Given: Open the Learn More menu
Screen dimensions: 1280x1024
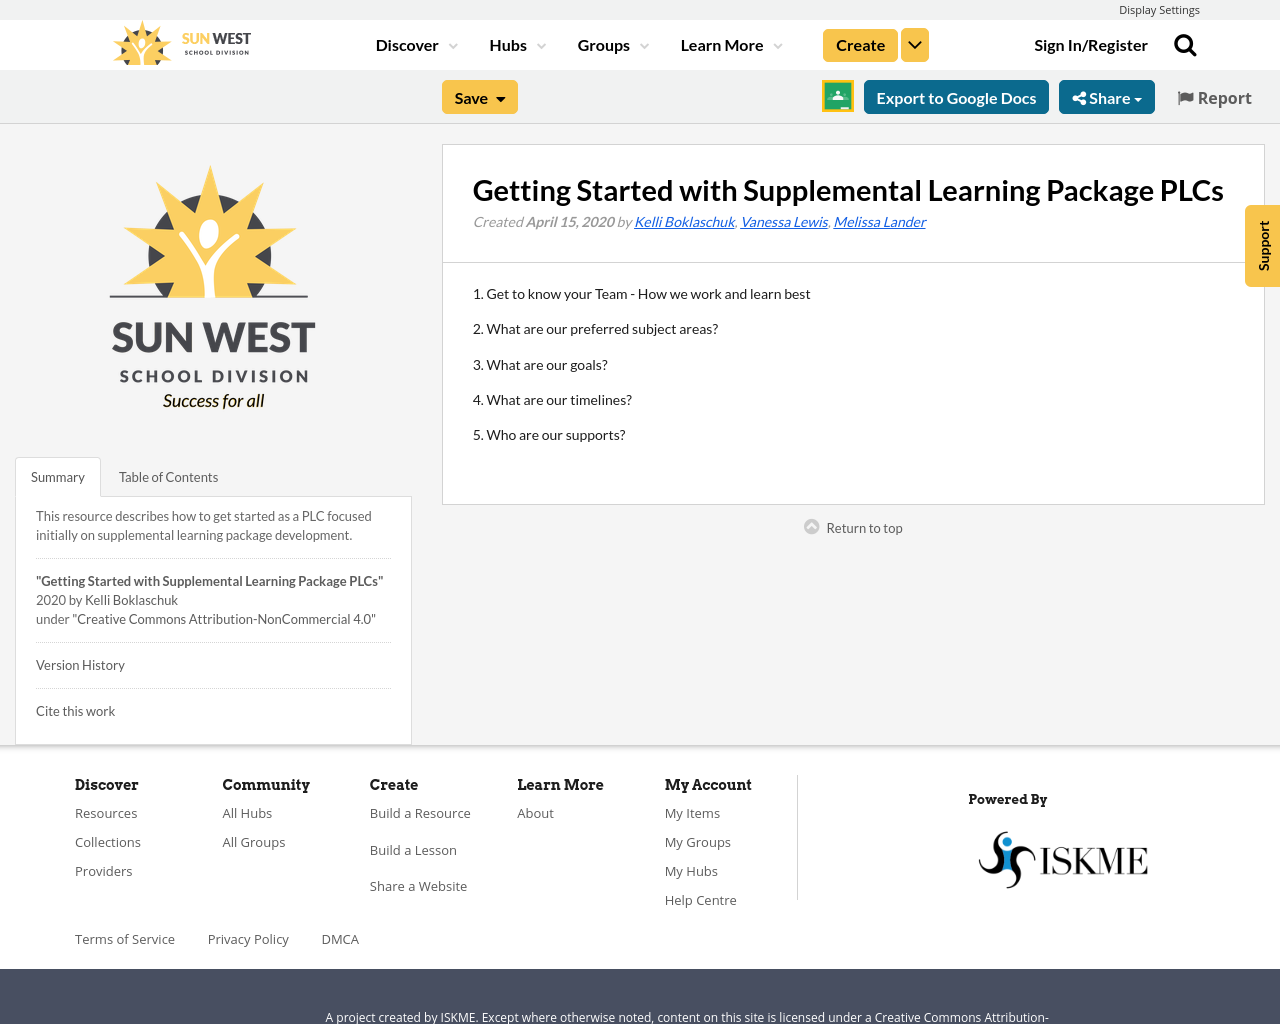Looking at the screenshot, I should 724,44.
